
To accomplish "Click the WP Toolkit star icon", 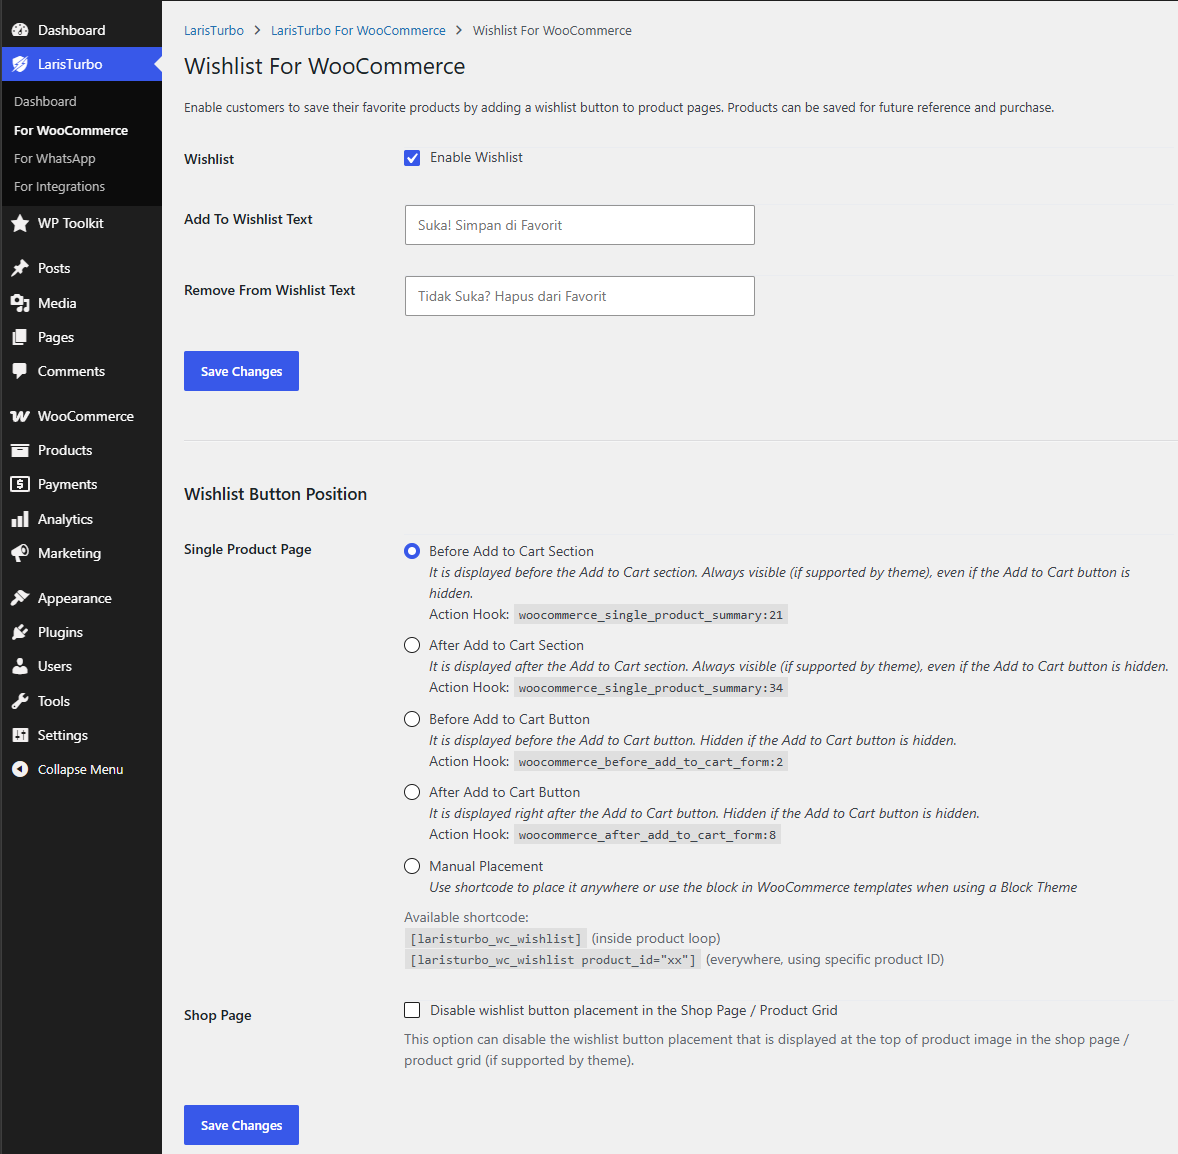I will click(20, 223).
